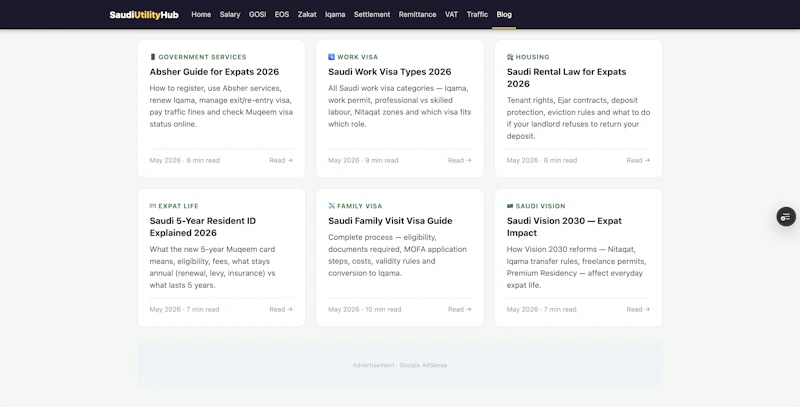
Task: Click the Family Visa airplane icon
Action: [331, 206]
